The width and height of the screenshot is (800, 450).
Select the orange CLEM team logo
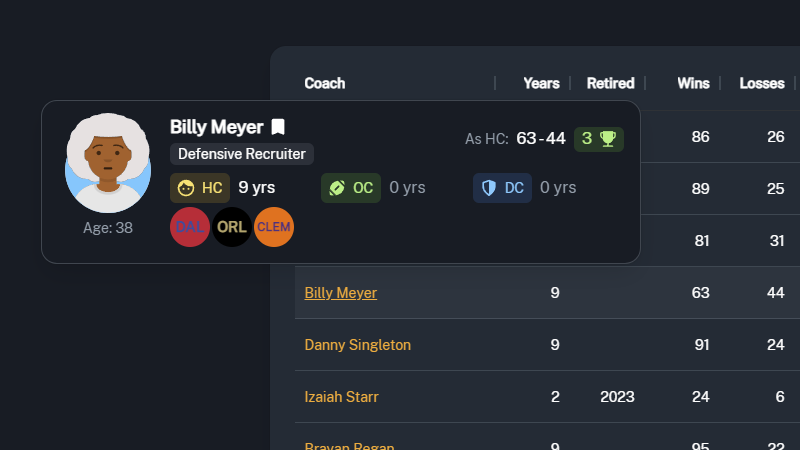coord(274,227)
